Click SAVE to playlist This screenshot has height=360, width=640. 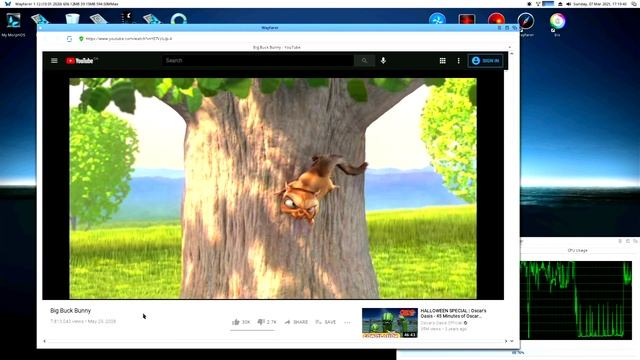point(326,322)
